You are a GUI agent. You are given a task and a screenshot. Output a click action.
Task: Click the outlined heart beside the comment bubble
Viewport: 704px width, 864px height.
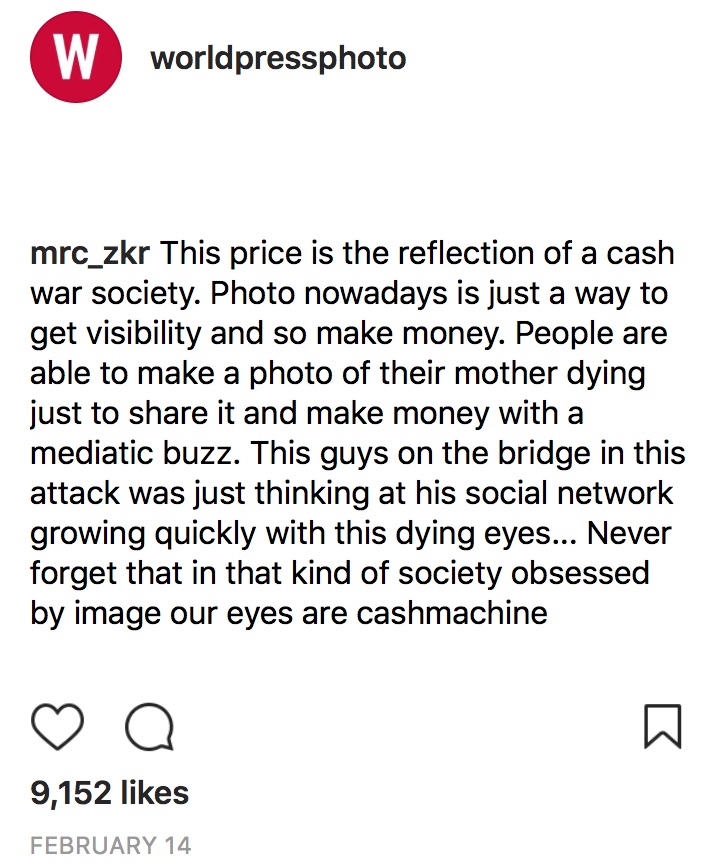tap(58, 727)
